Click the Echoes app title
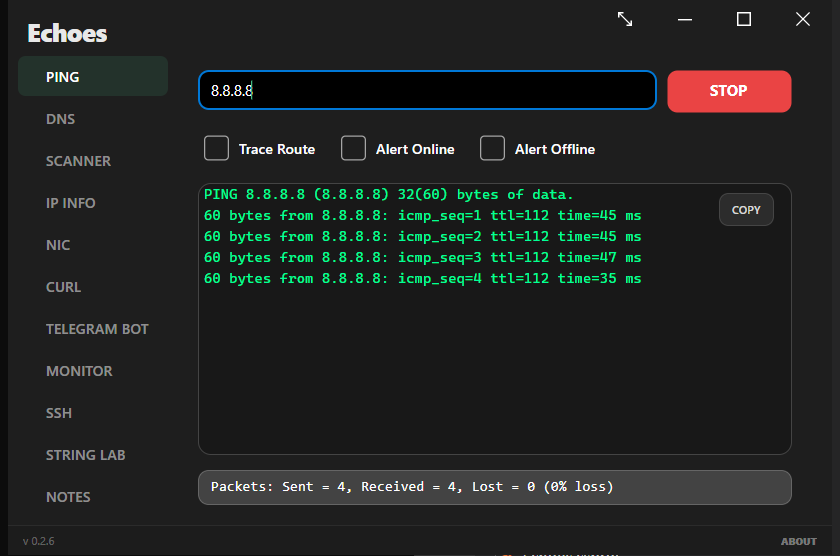The image size is (840, 556). [x=67, y=33]
